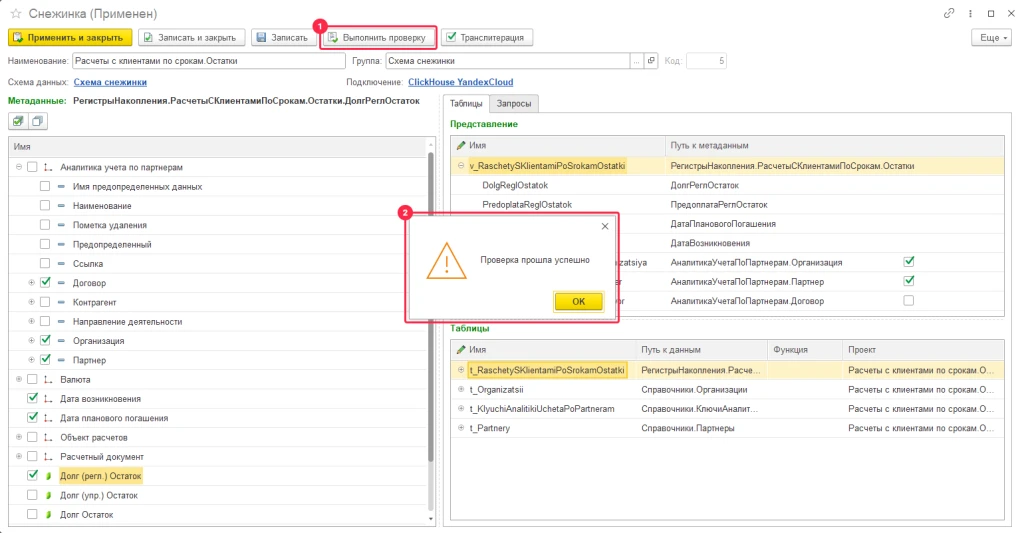The width and height of the screenshot is (1024, 533).
Task: Click the ellipsis select button in Группа field
Action: pos(636,61)
